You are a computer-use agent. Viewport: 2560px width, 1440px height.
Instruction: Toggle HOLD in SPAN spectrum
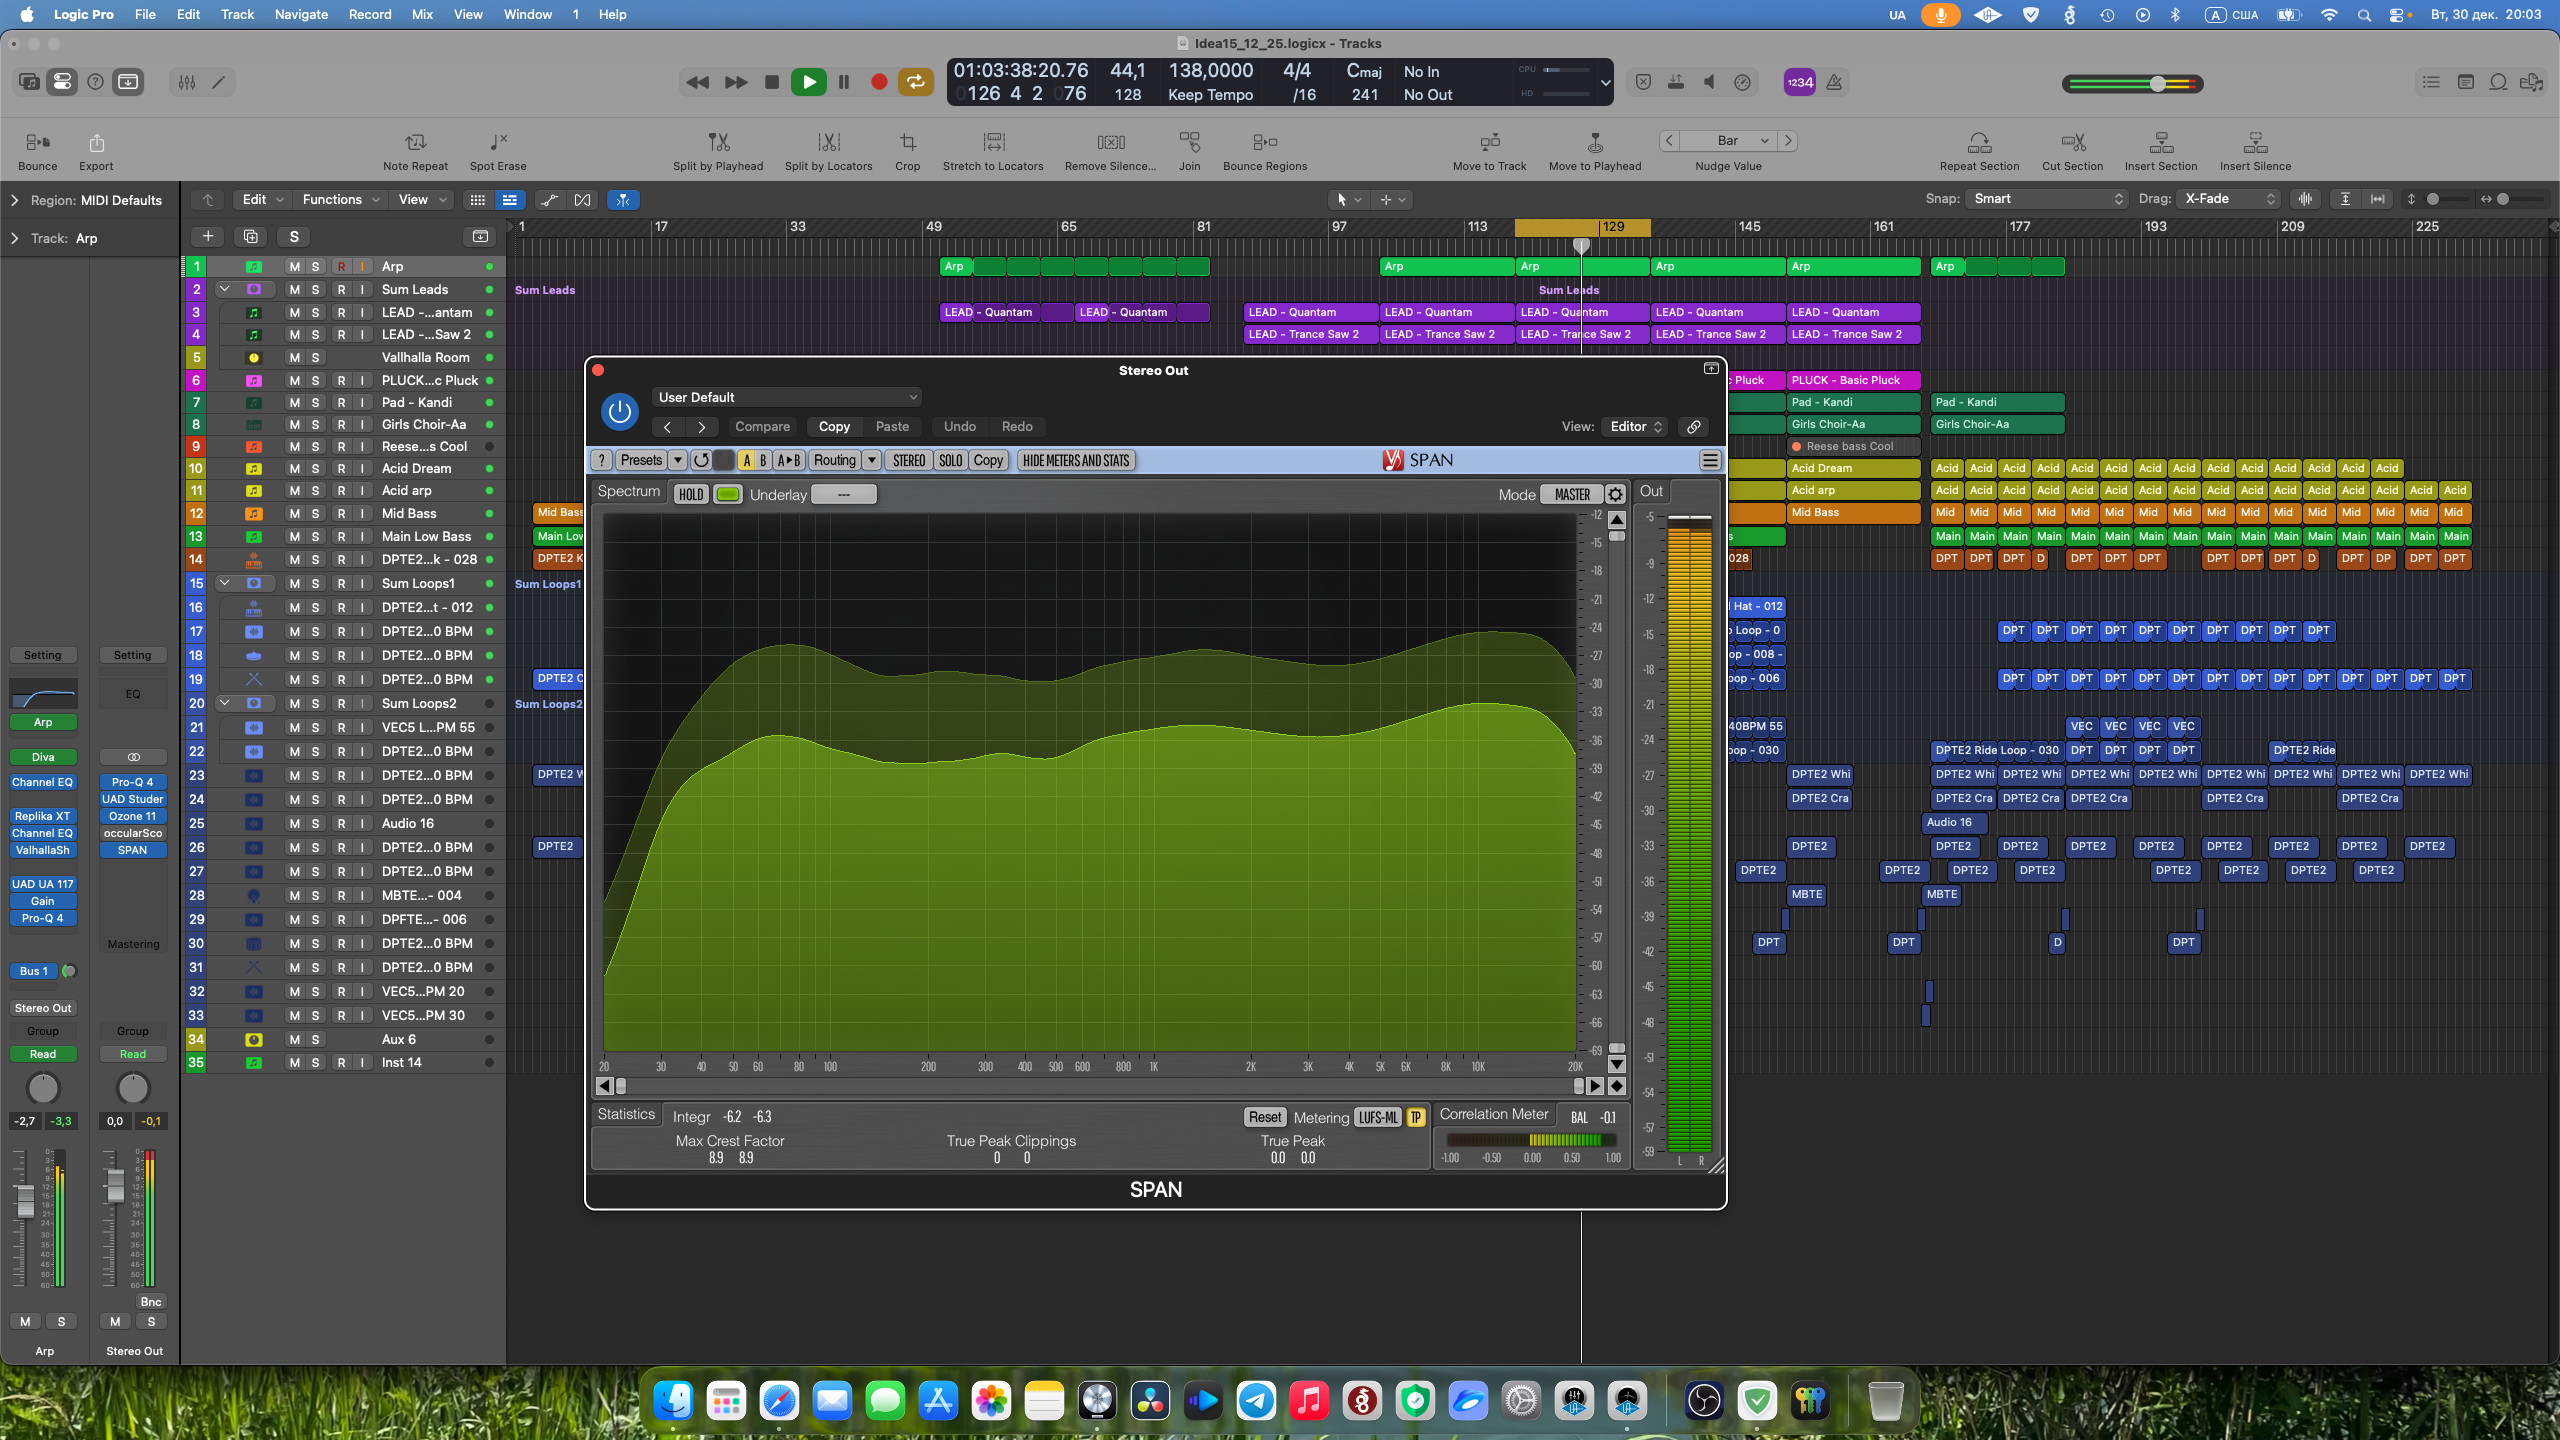tap(691, 494)
